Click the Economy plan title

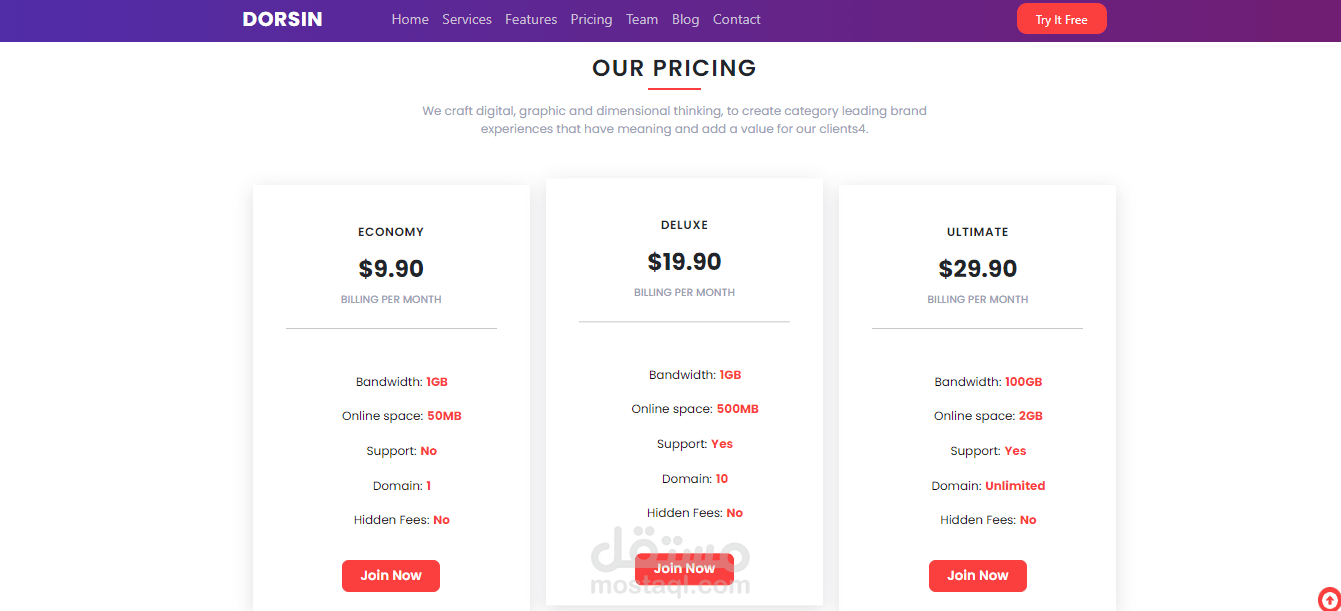(391, 232)
